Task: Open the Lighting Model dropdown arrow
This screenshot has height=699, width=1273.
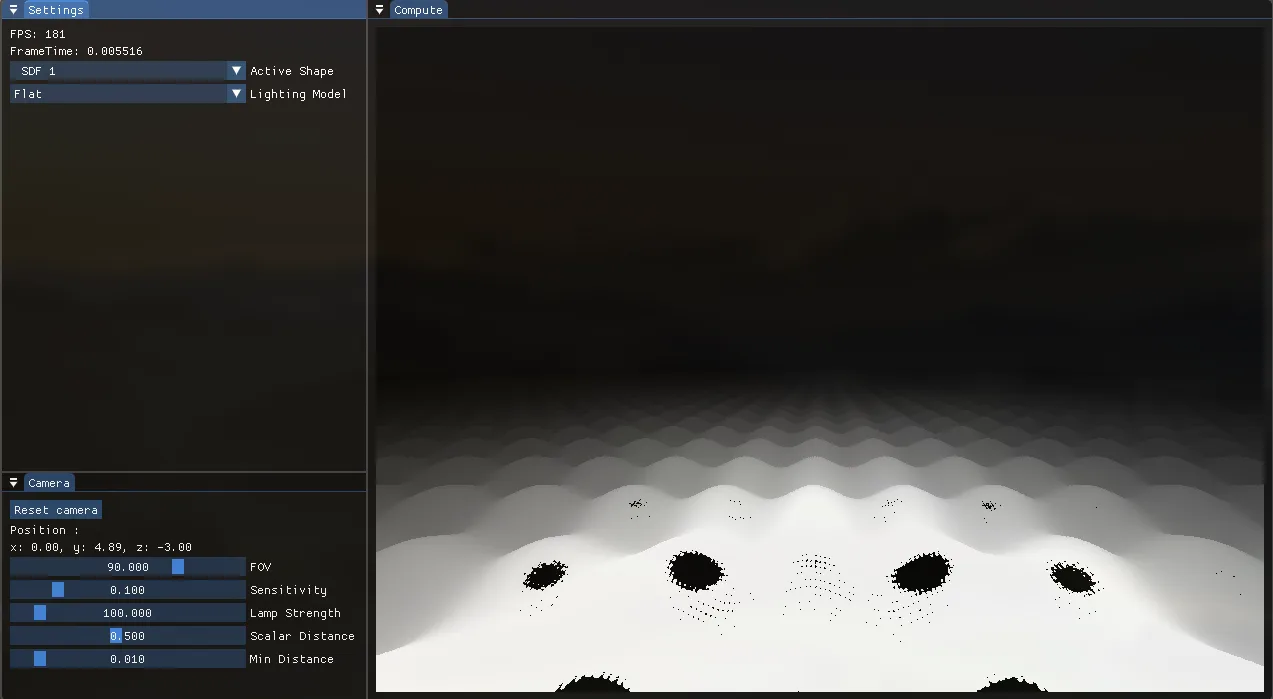Action: pyautogui.click(x=237, y=94)
